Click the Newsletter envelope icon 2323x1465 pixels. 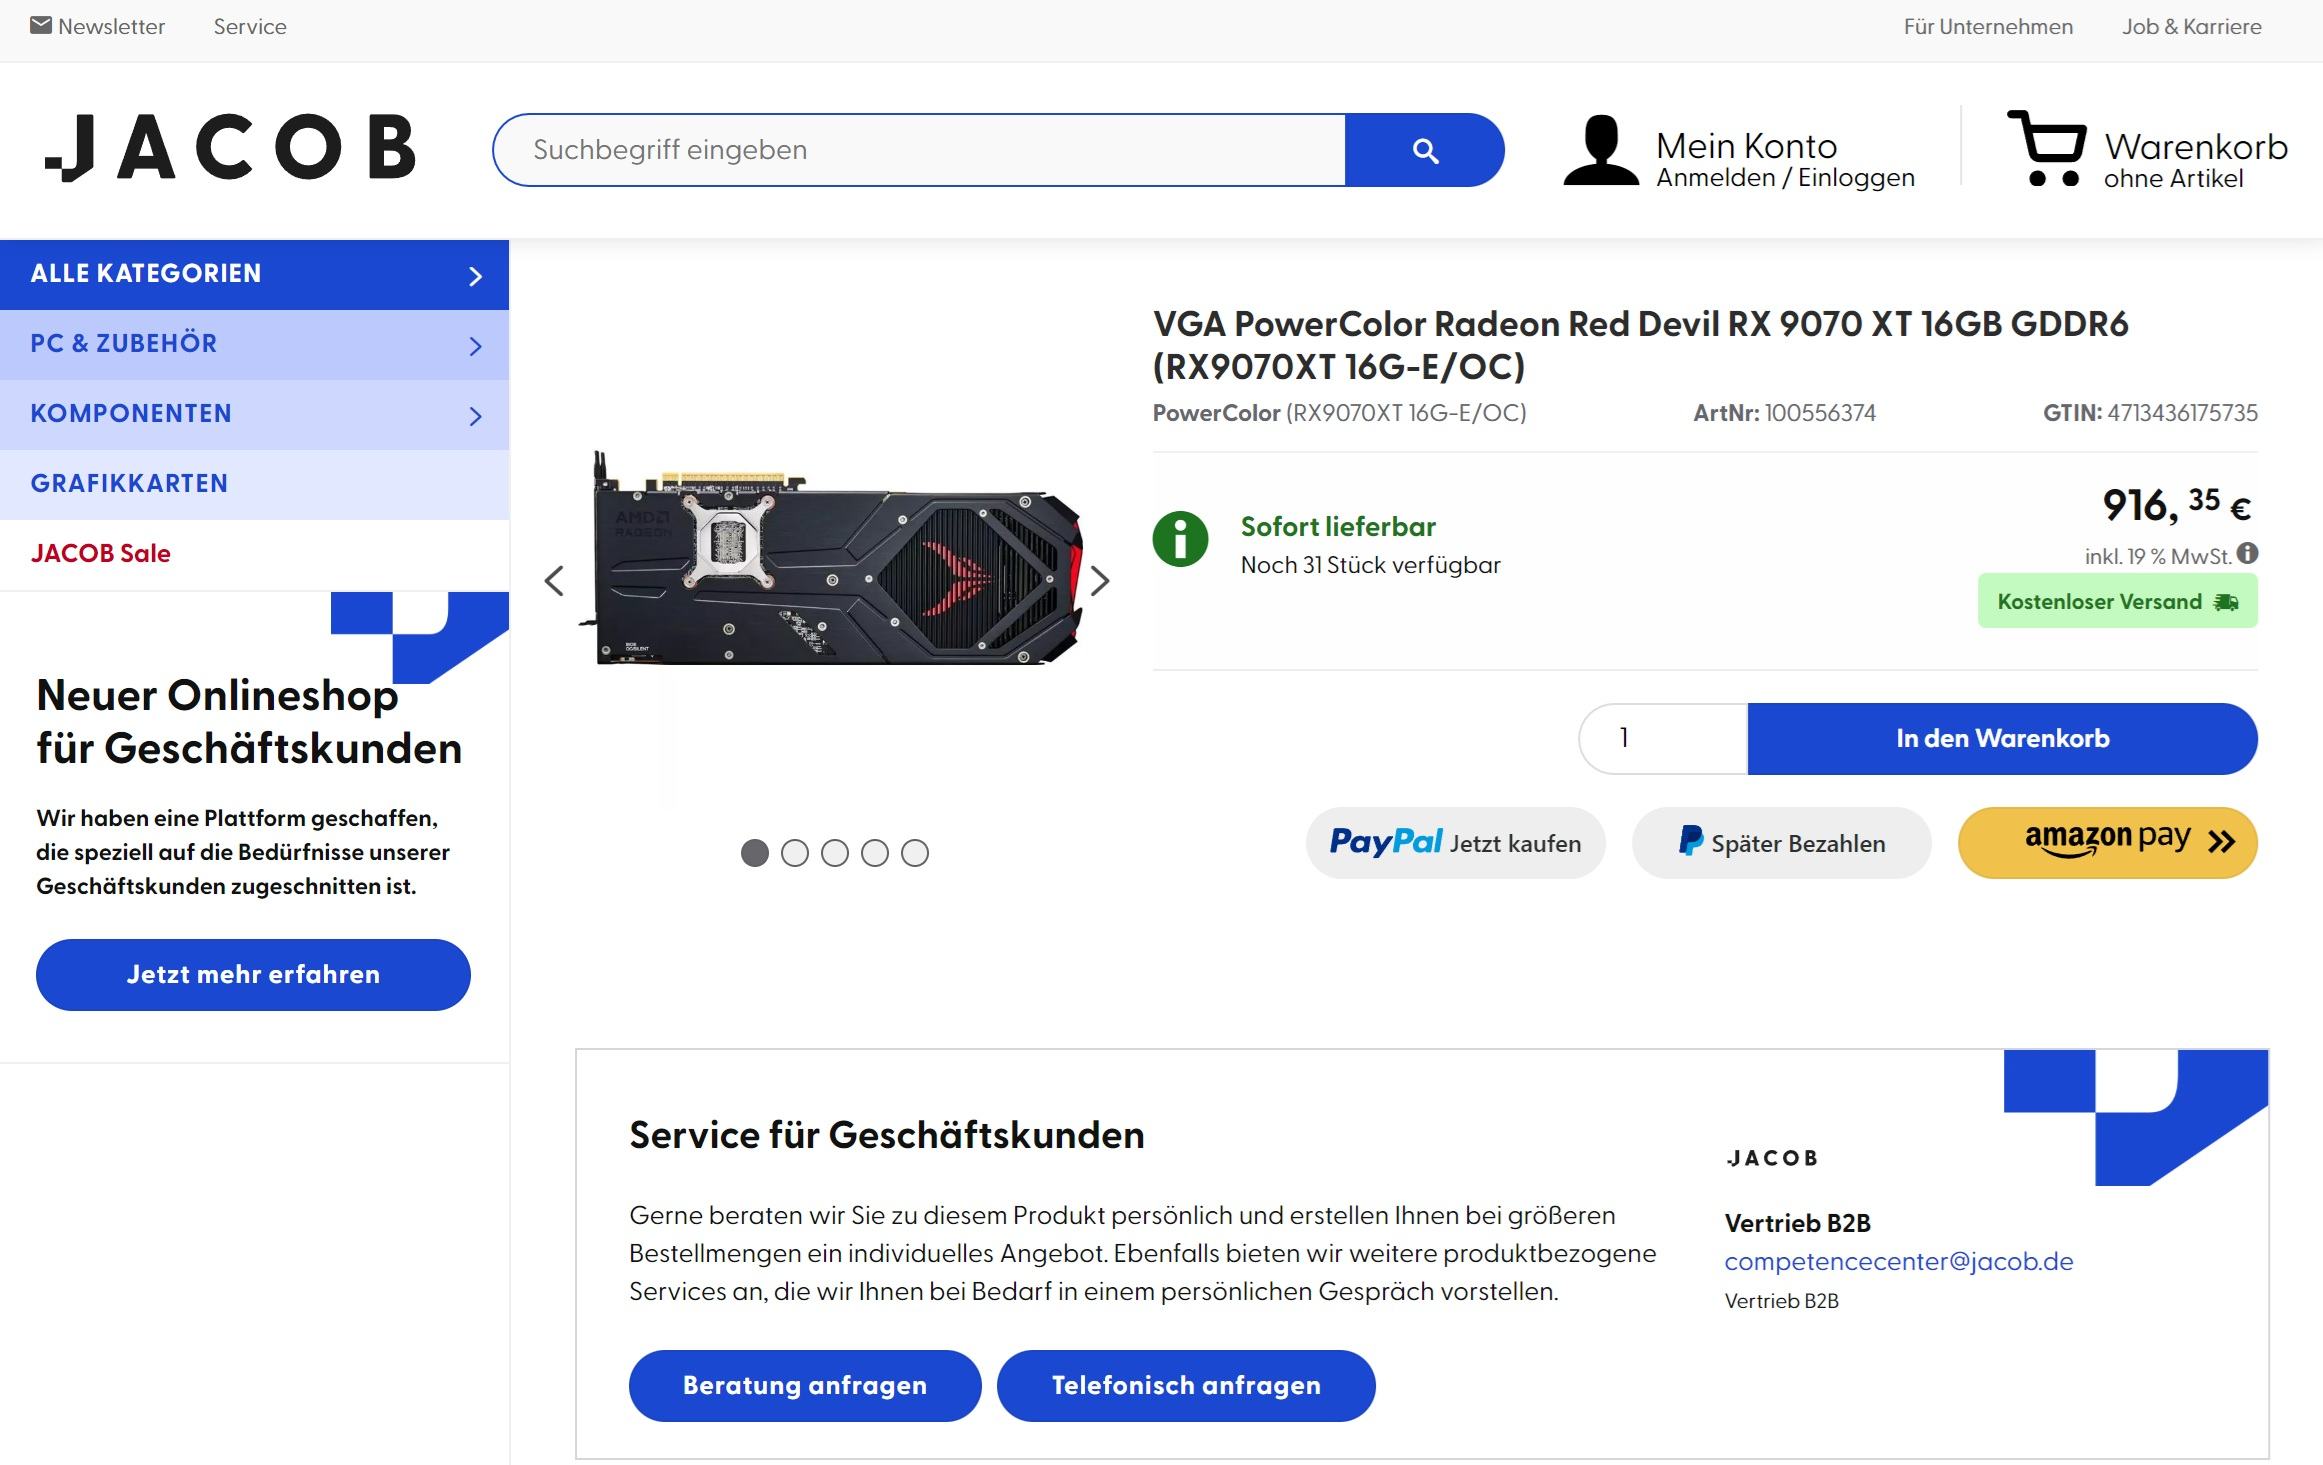pyautogui.click(x=41, y=26)
